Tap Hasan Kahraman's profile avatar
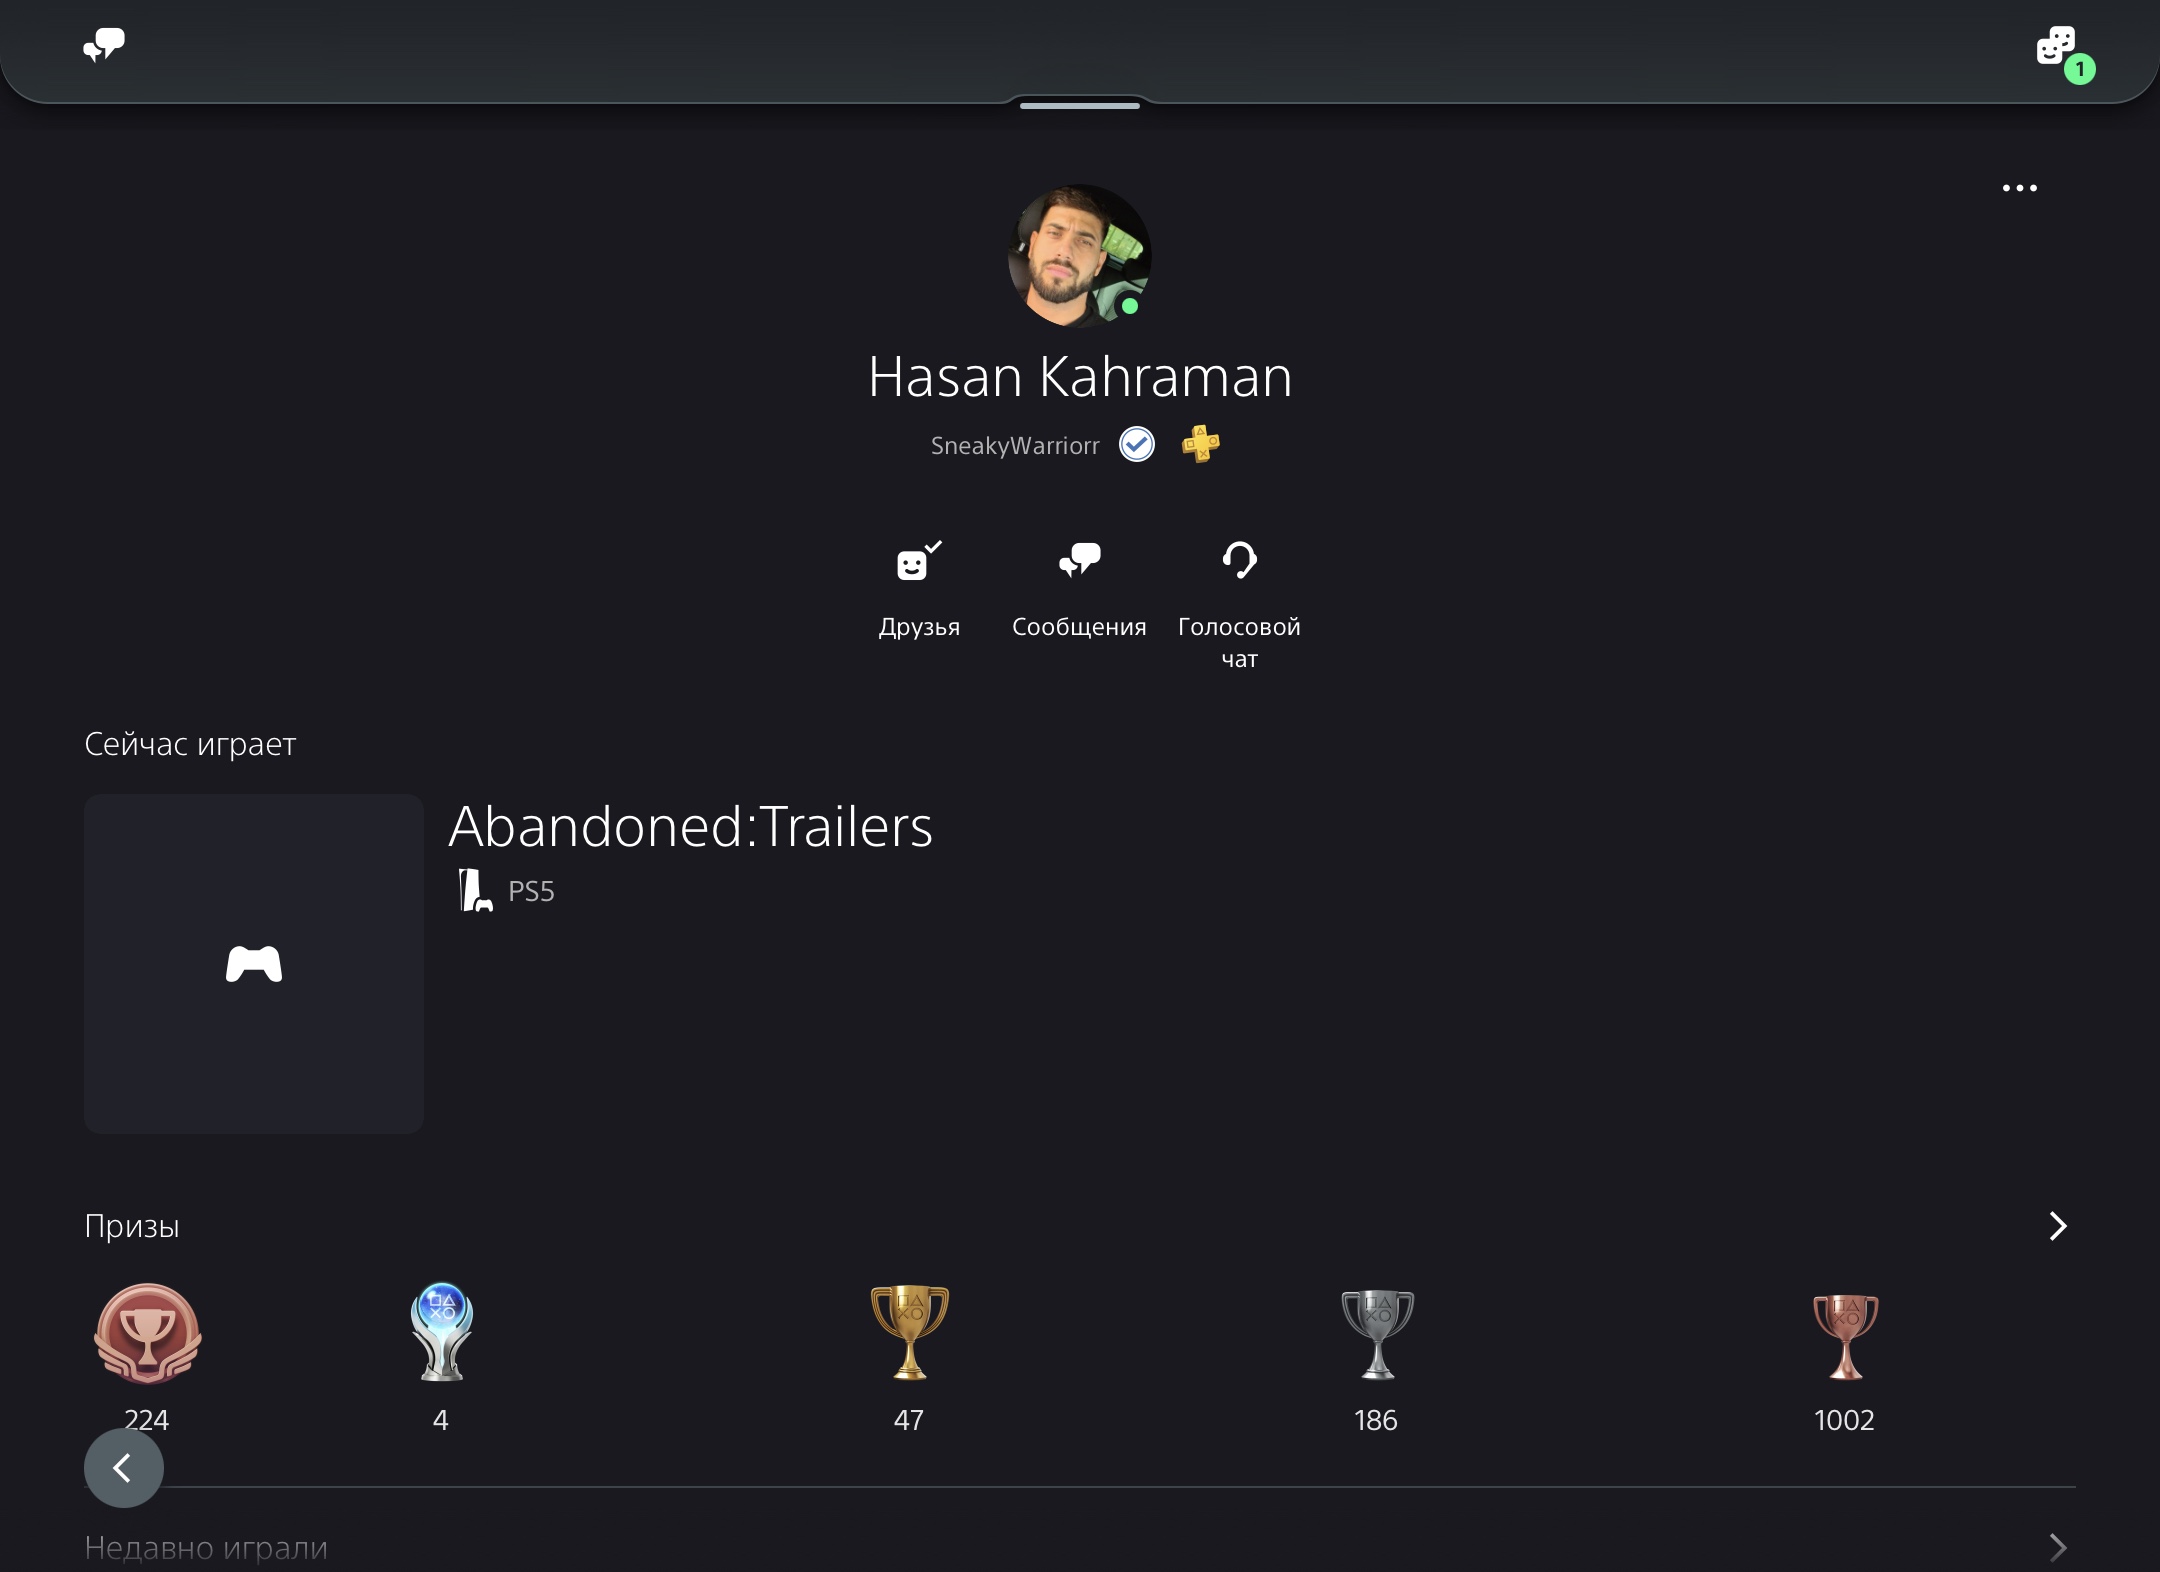The height and width of the screenshot is (1572, 2160). [x=1080, y=256]
